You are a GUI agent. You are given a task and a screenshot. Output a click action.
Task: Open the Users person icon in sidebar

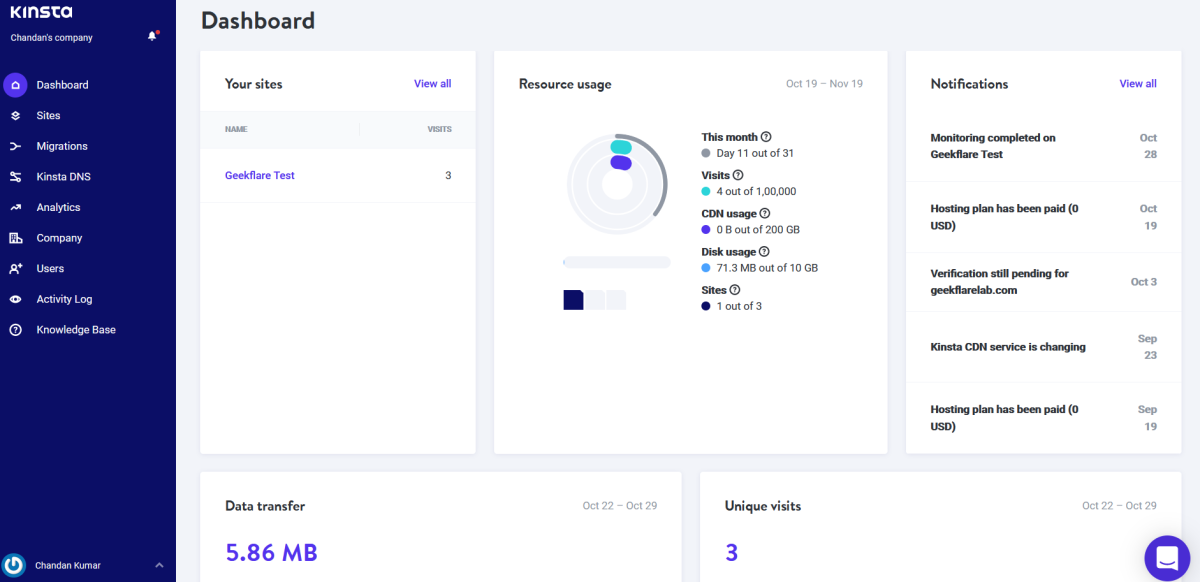pos(14,268)
